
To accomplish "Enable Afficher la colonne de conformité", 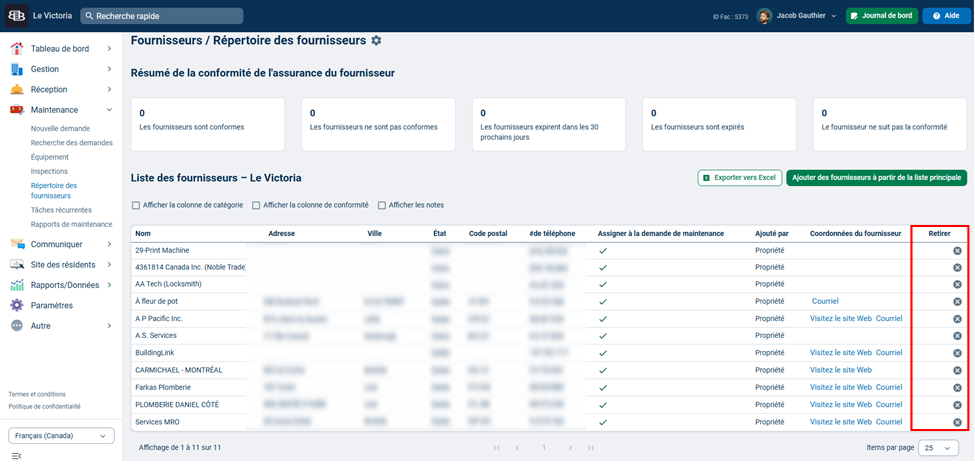I will [256, 205].
